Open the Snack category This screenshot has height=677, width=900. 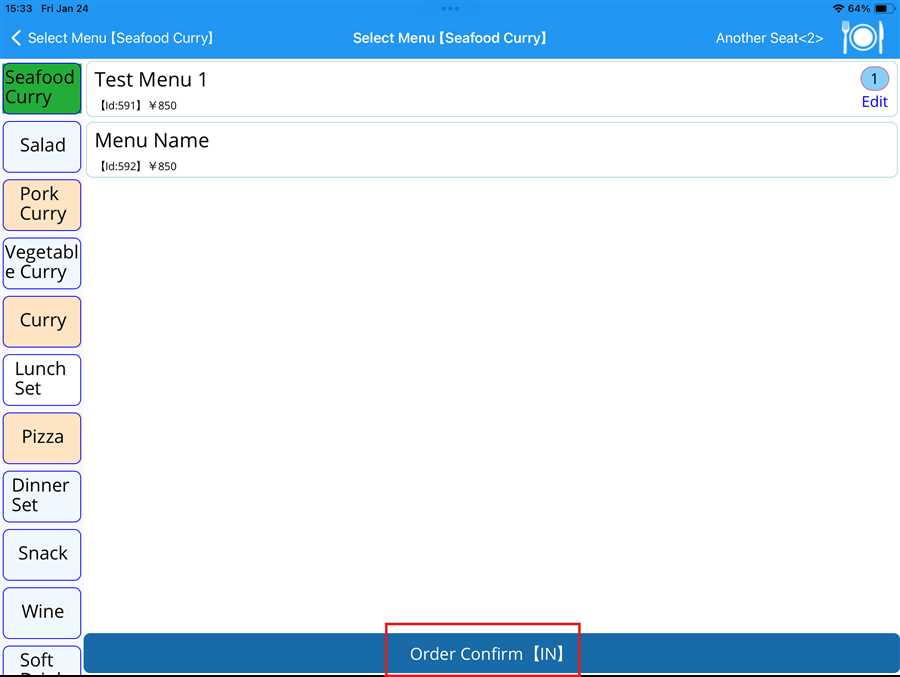point(42,554)
